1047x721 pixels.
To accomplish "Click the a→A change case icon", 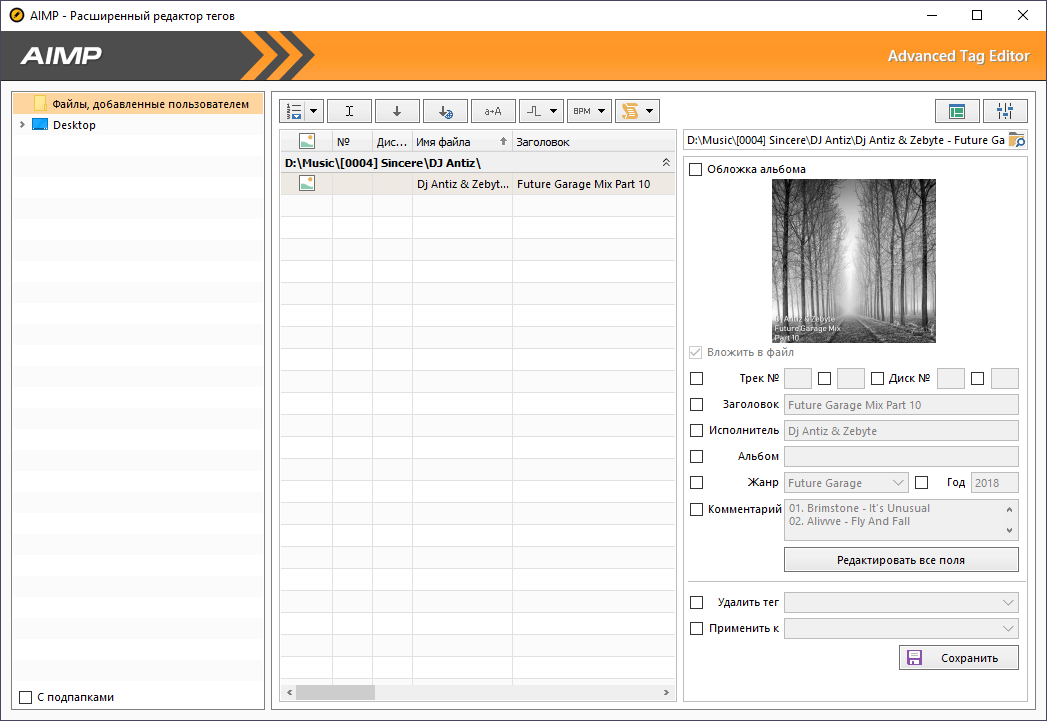I will point(493,111).
